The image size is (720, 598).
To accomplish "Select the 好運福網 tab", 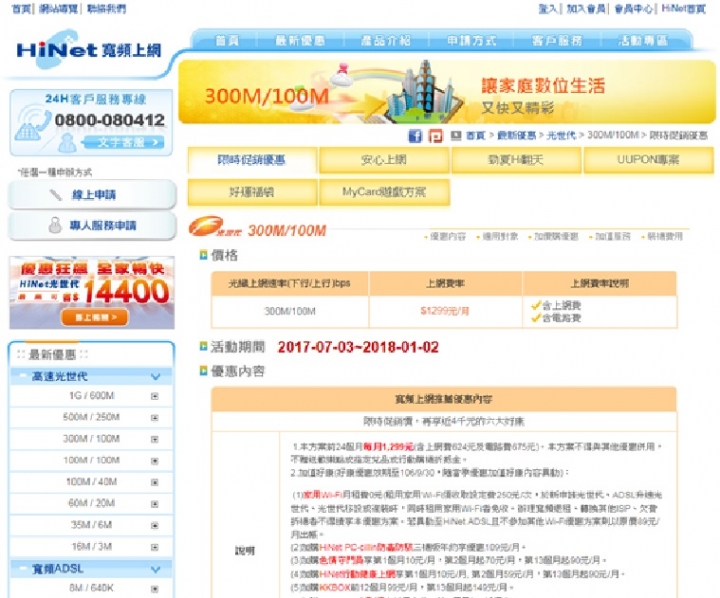I will (x=252, y=192).
